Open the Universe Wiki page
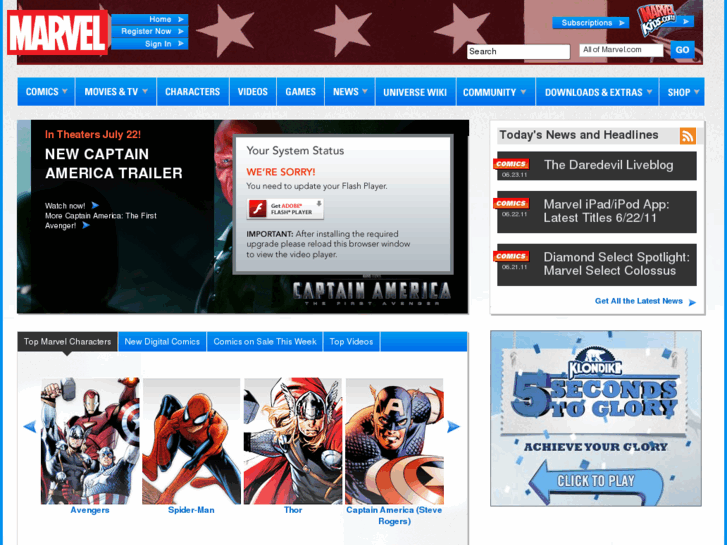Viewport: 727px width, 545px height. [415, 92]
